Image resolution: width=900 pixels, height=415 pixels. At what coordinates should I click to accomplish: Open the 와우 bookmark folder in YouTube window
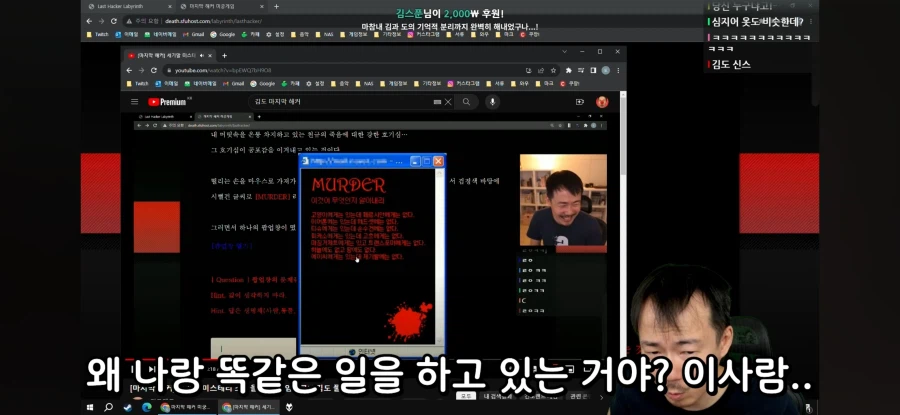pyautogui.click(x=519, y=83)
